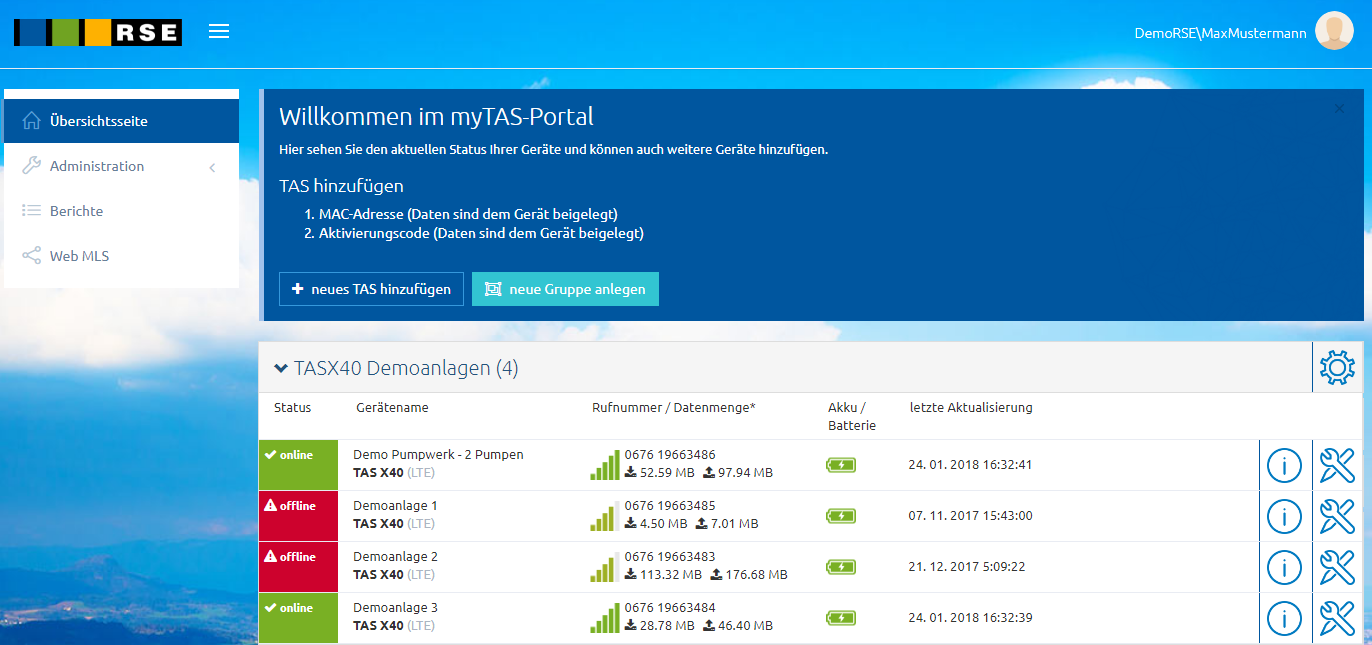Open tools icon for Demoanlage 2

(x=1337, y=567)
